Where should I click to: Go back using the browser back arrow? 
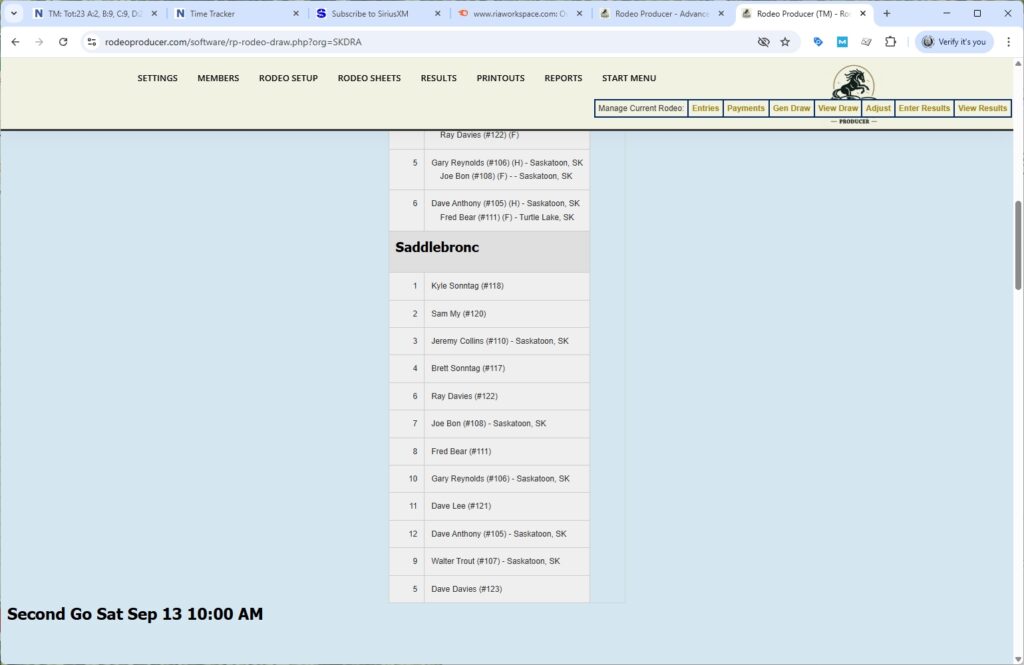14,42
